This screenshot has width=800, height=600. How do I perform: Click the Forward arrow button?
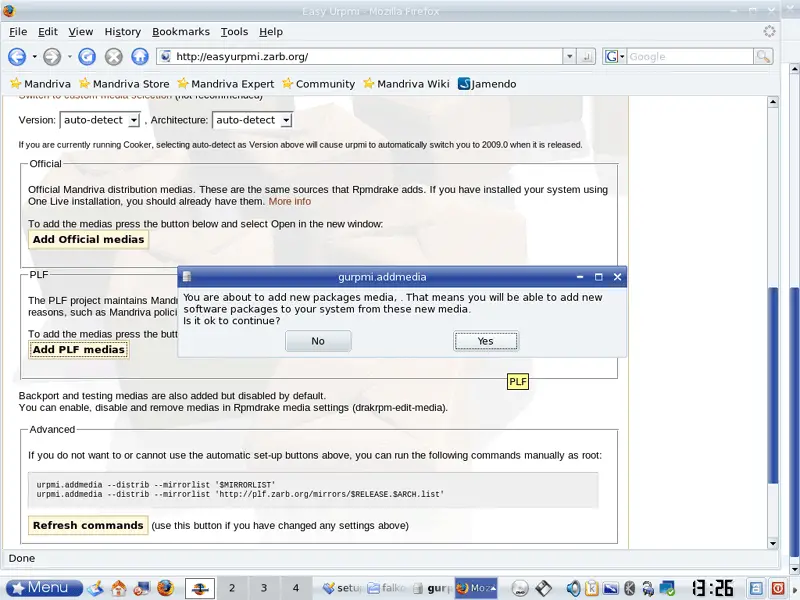click(52, 57)
